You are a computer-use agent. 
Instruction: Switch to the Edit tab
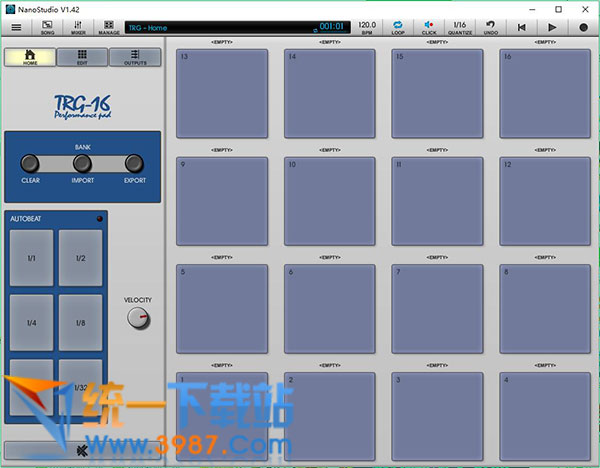click(x=82, y=57)
